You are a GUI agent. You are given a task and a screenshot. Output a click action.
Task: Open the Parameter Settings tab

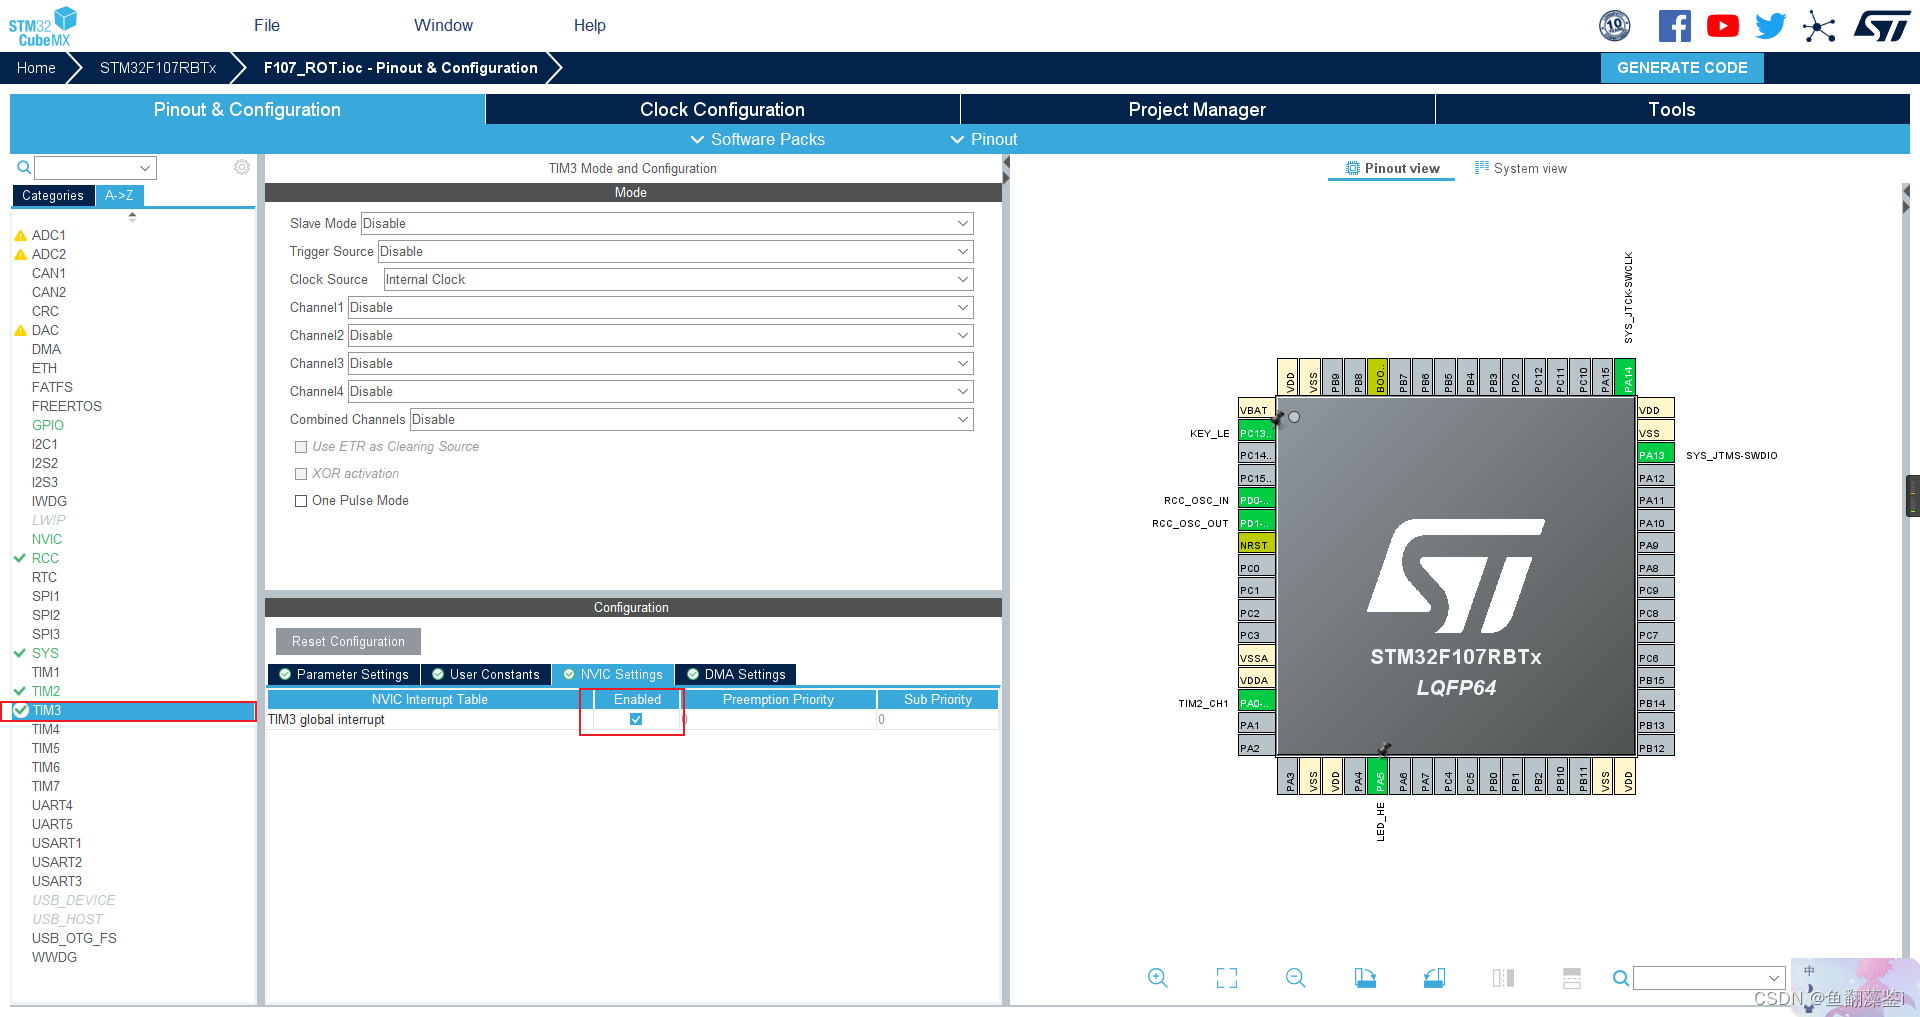(x=344, y=674)
